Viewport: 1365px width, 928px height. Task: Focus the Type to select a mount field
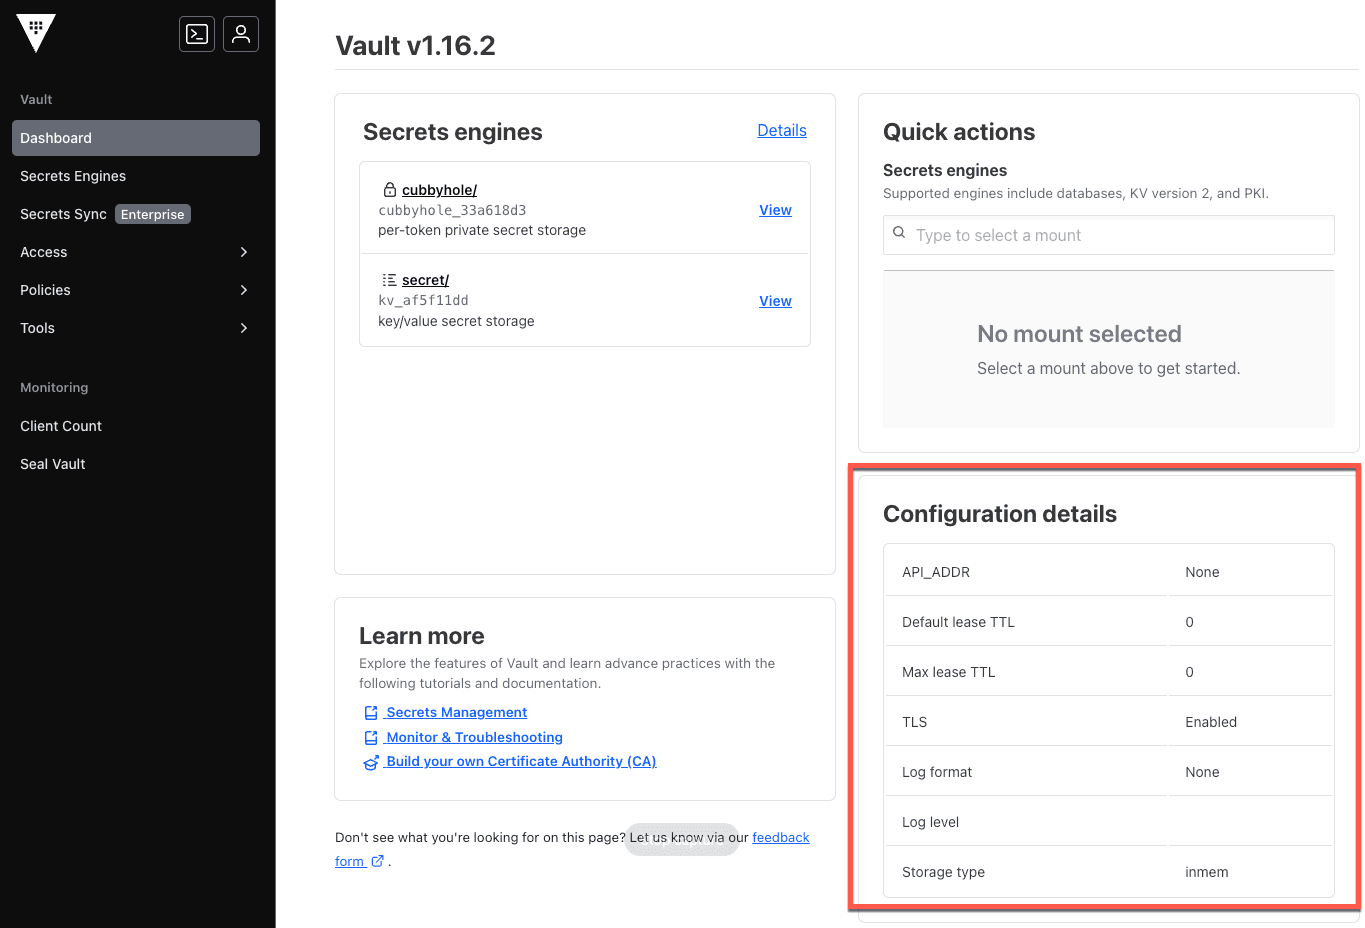coord(1109,235)
